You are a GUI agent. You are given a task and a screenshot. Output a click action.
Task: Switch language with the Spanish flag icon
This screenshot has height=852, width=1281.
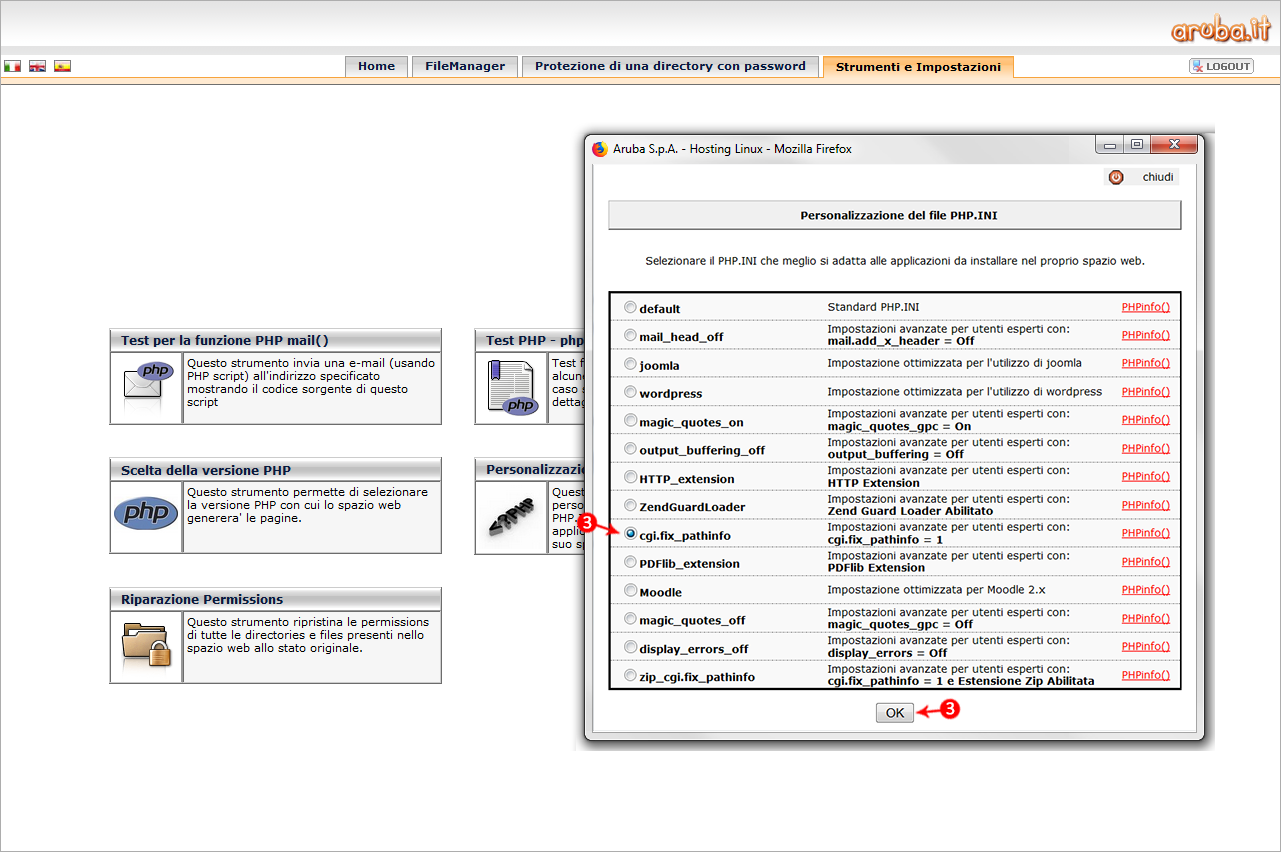point(62,66)
